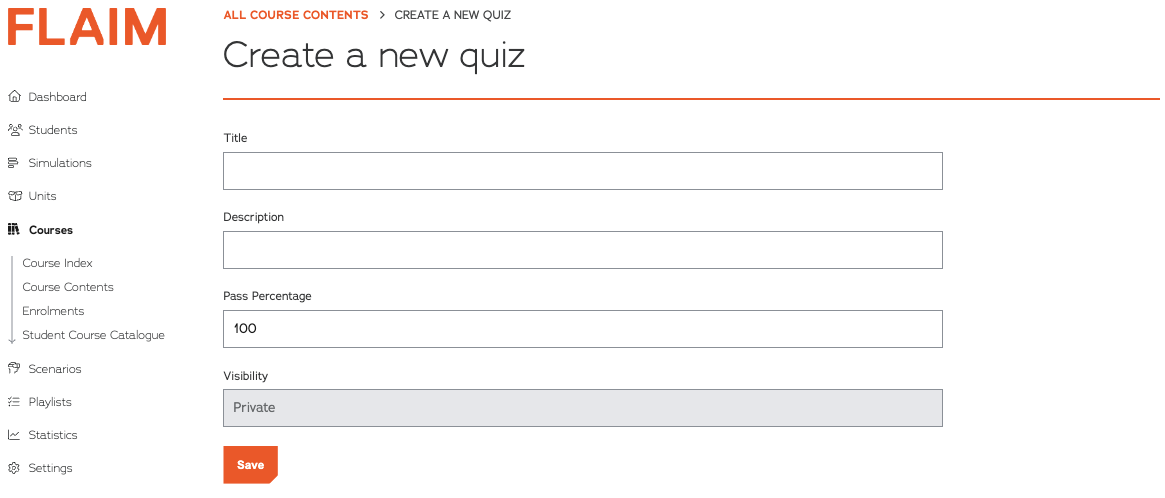The height and width of the screenshot is (498, 1165).
Task: Click the Settings gear icon
Action: pos(14,468)
